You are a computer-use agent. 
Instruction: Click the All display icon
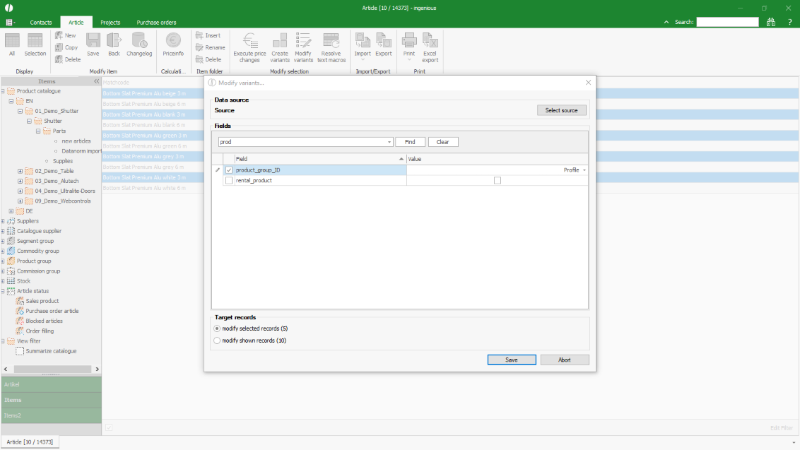pyautogui.click(x=12, y=44)
